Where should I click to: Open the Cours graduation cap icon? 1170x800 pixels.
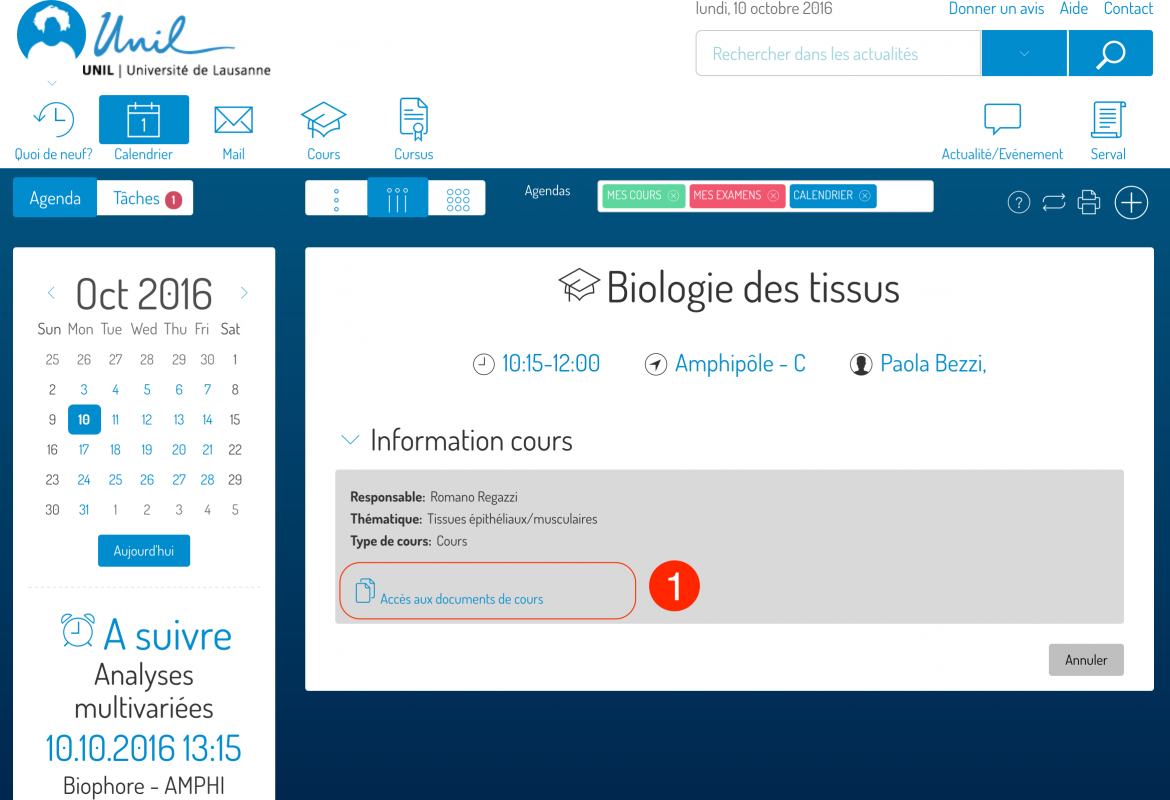[x=323, y=121]
